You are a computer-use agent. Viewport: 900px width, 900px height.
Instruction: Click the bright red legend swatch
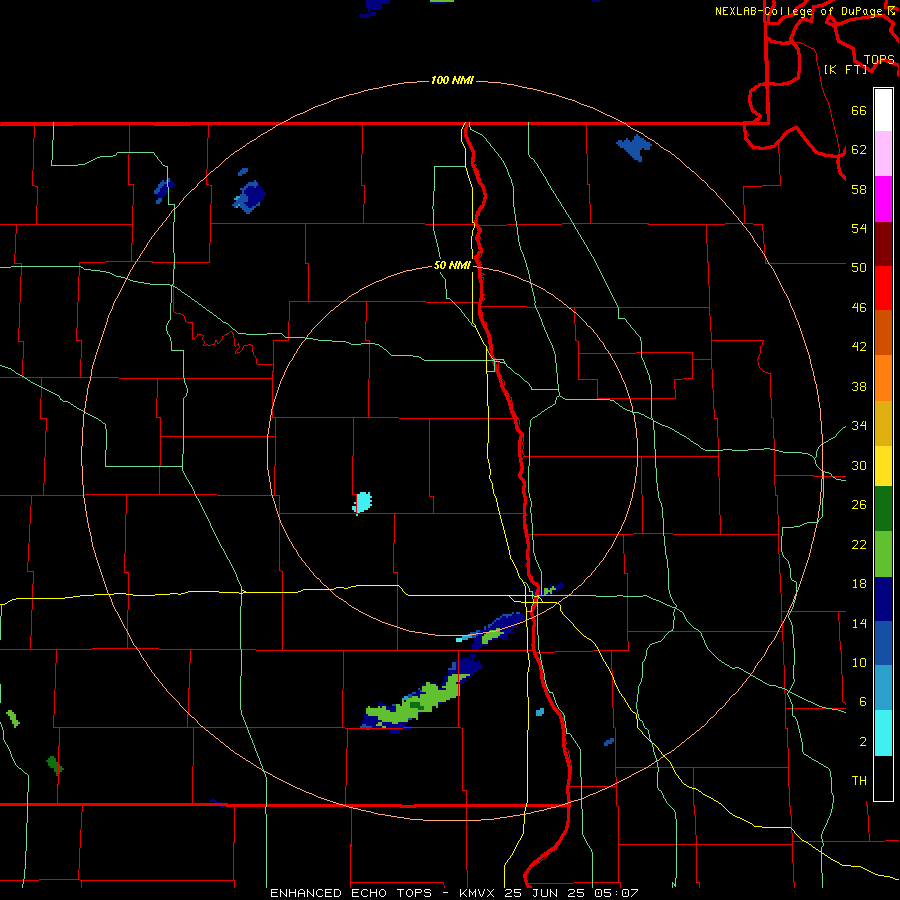pyautogui.click(x=883, y=288)
